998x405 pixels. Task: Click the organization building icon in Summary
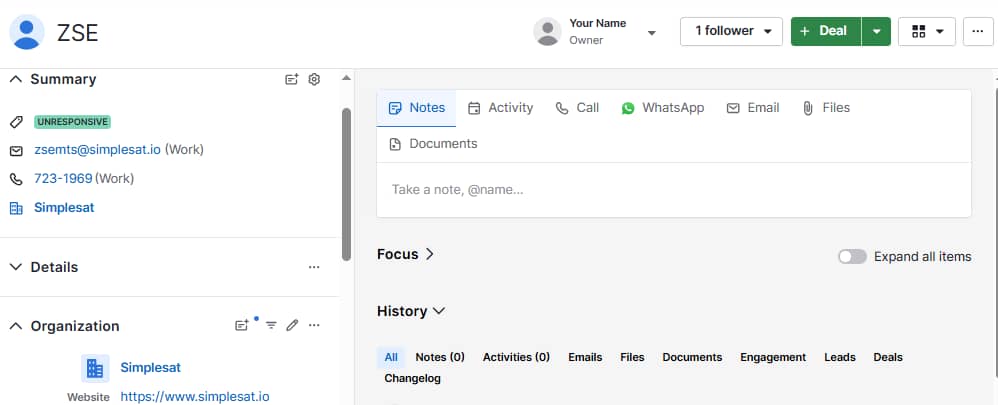(x=16, y=208)
